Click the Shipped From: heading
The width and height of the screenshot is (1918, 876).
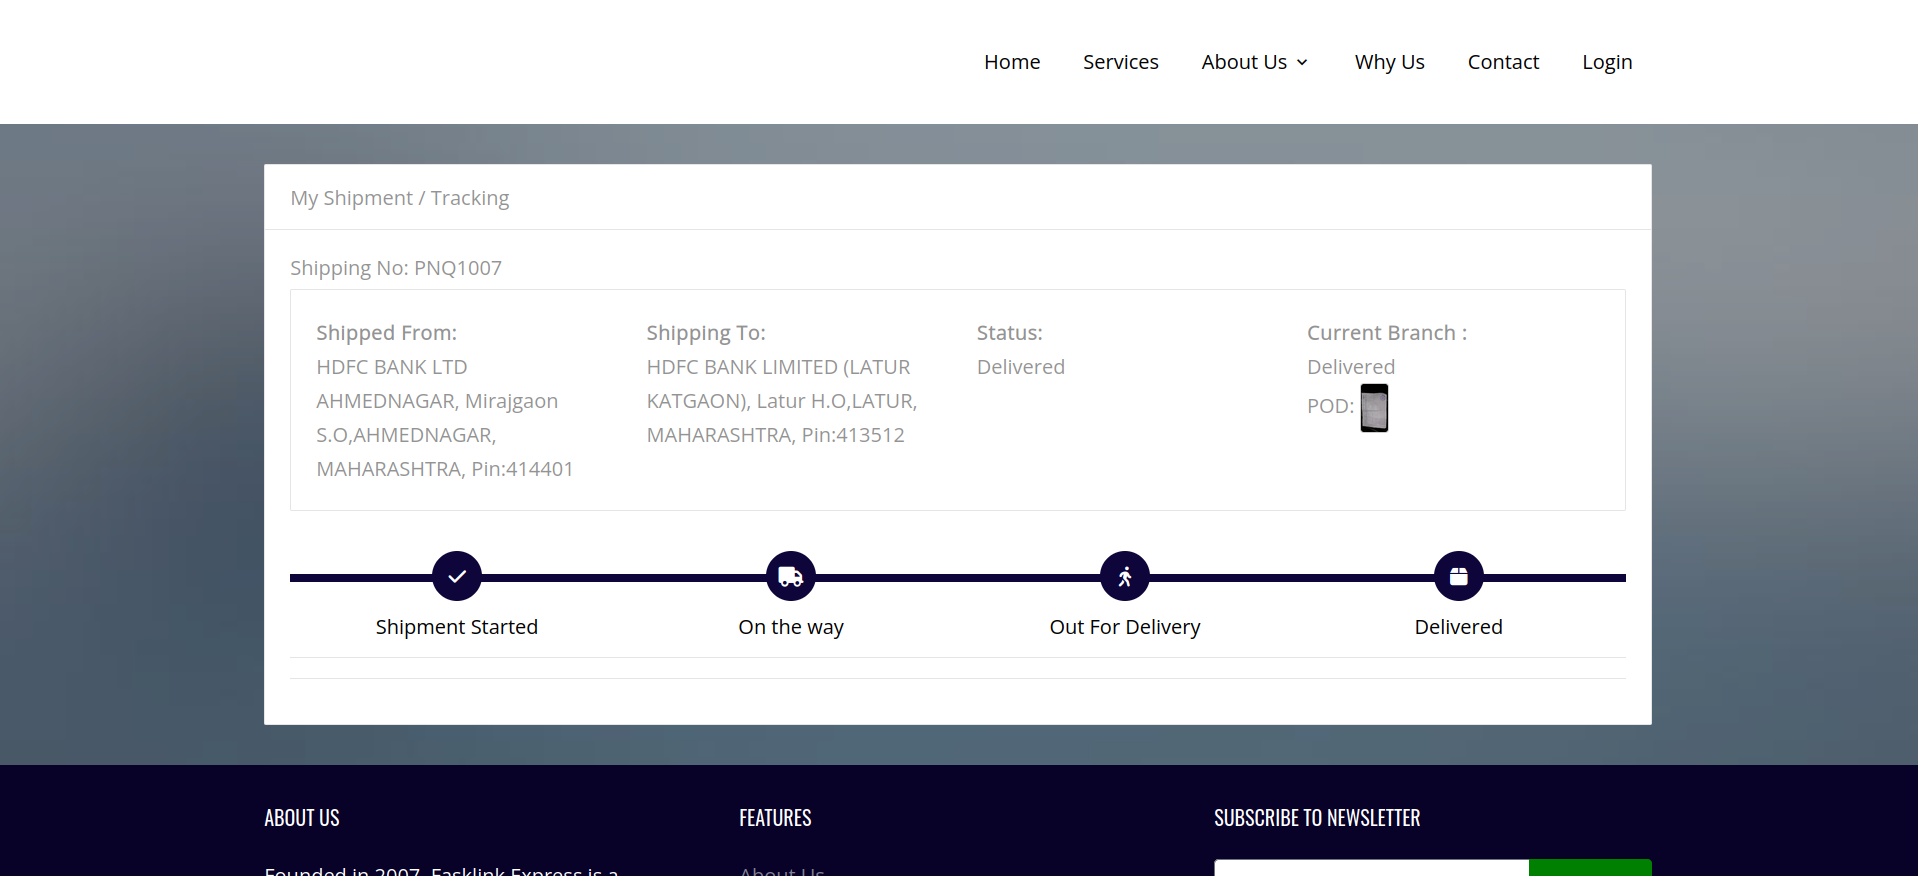(387, 333)
